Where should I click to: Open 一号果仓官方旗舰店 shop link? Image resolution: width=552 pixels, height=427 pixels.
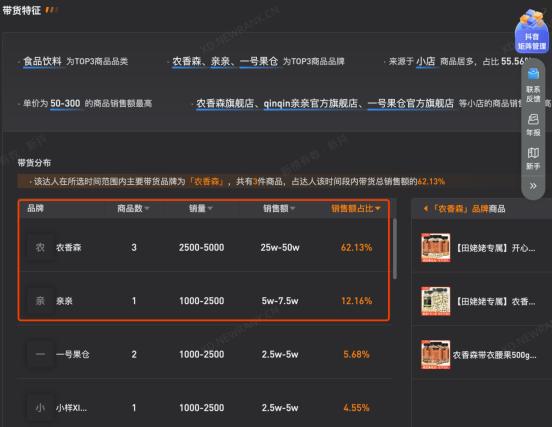tap(410, 103)
